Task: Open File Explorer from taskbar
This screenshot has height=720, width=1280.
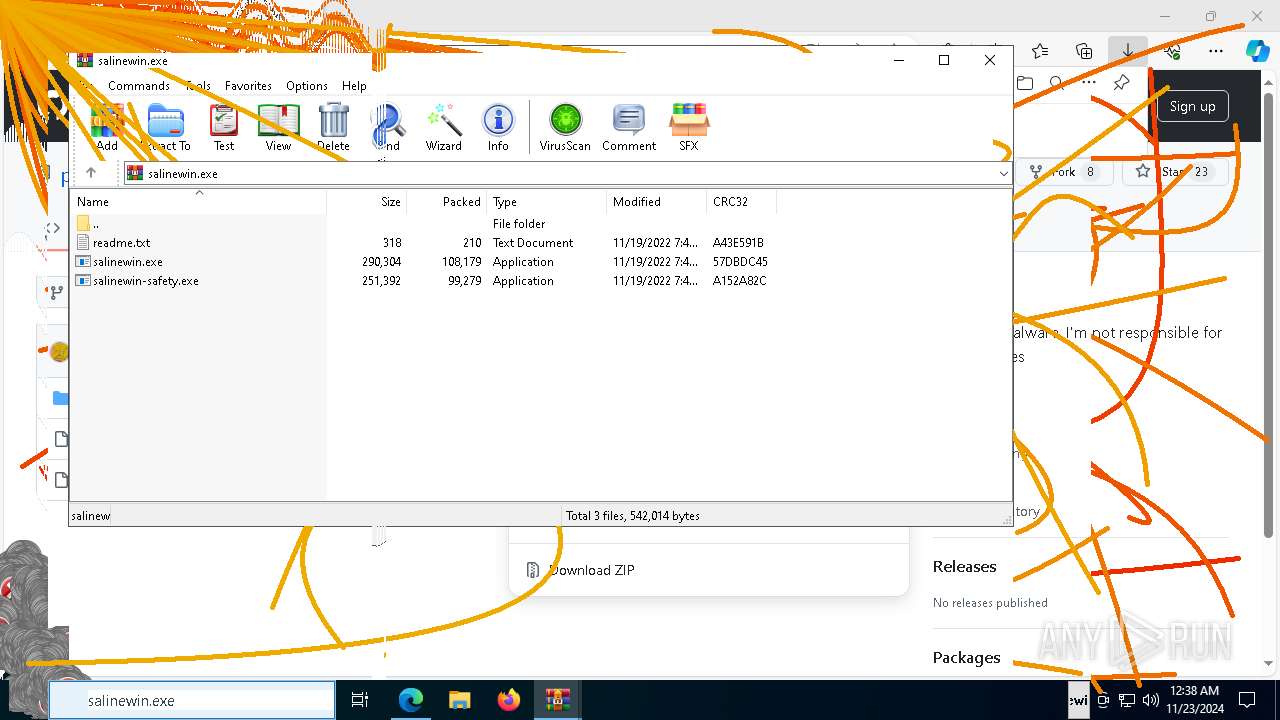Action: point(459,700)
